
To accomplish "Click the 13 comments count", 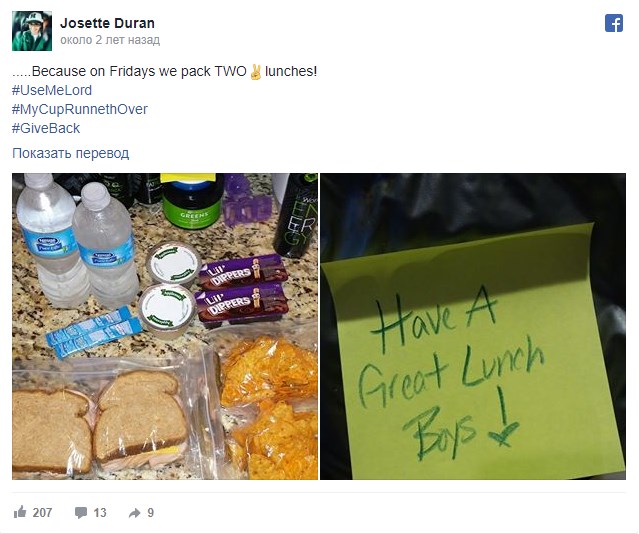I will point(100,512).
